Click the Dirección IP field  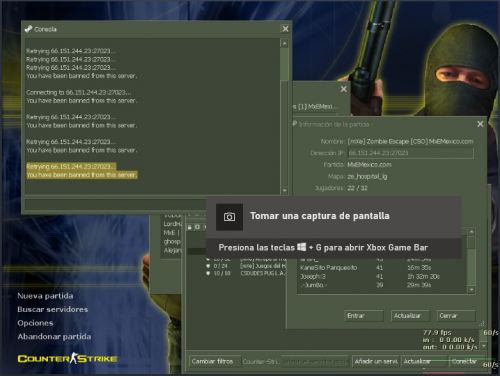click(x=411, y=153)
